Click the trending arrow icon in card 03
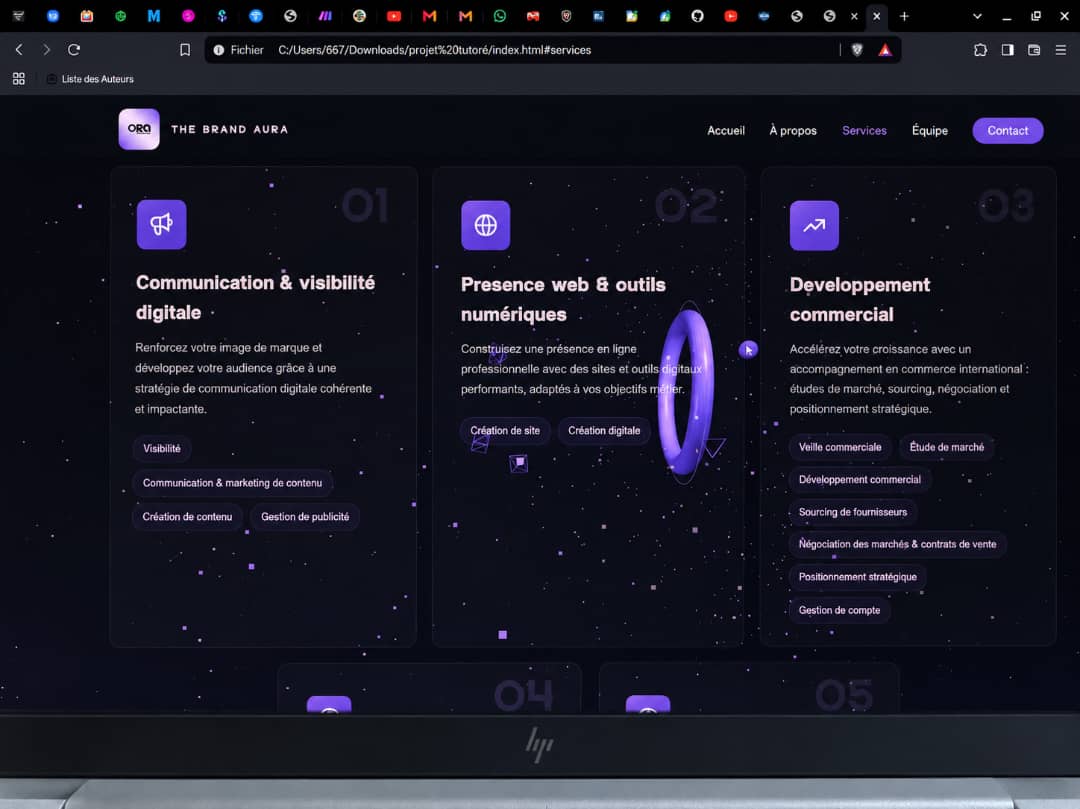The height and width of the screenshot is (809, 1080). coord(814,225)
